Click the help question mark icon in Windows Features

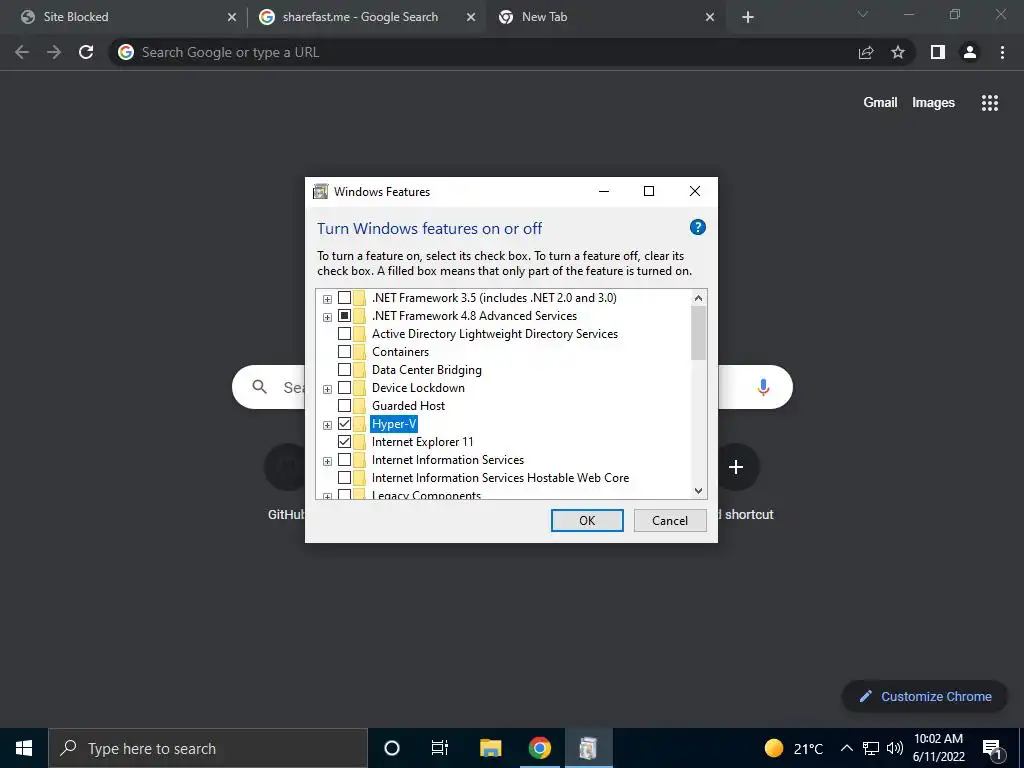(x=697, y=227)
